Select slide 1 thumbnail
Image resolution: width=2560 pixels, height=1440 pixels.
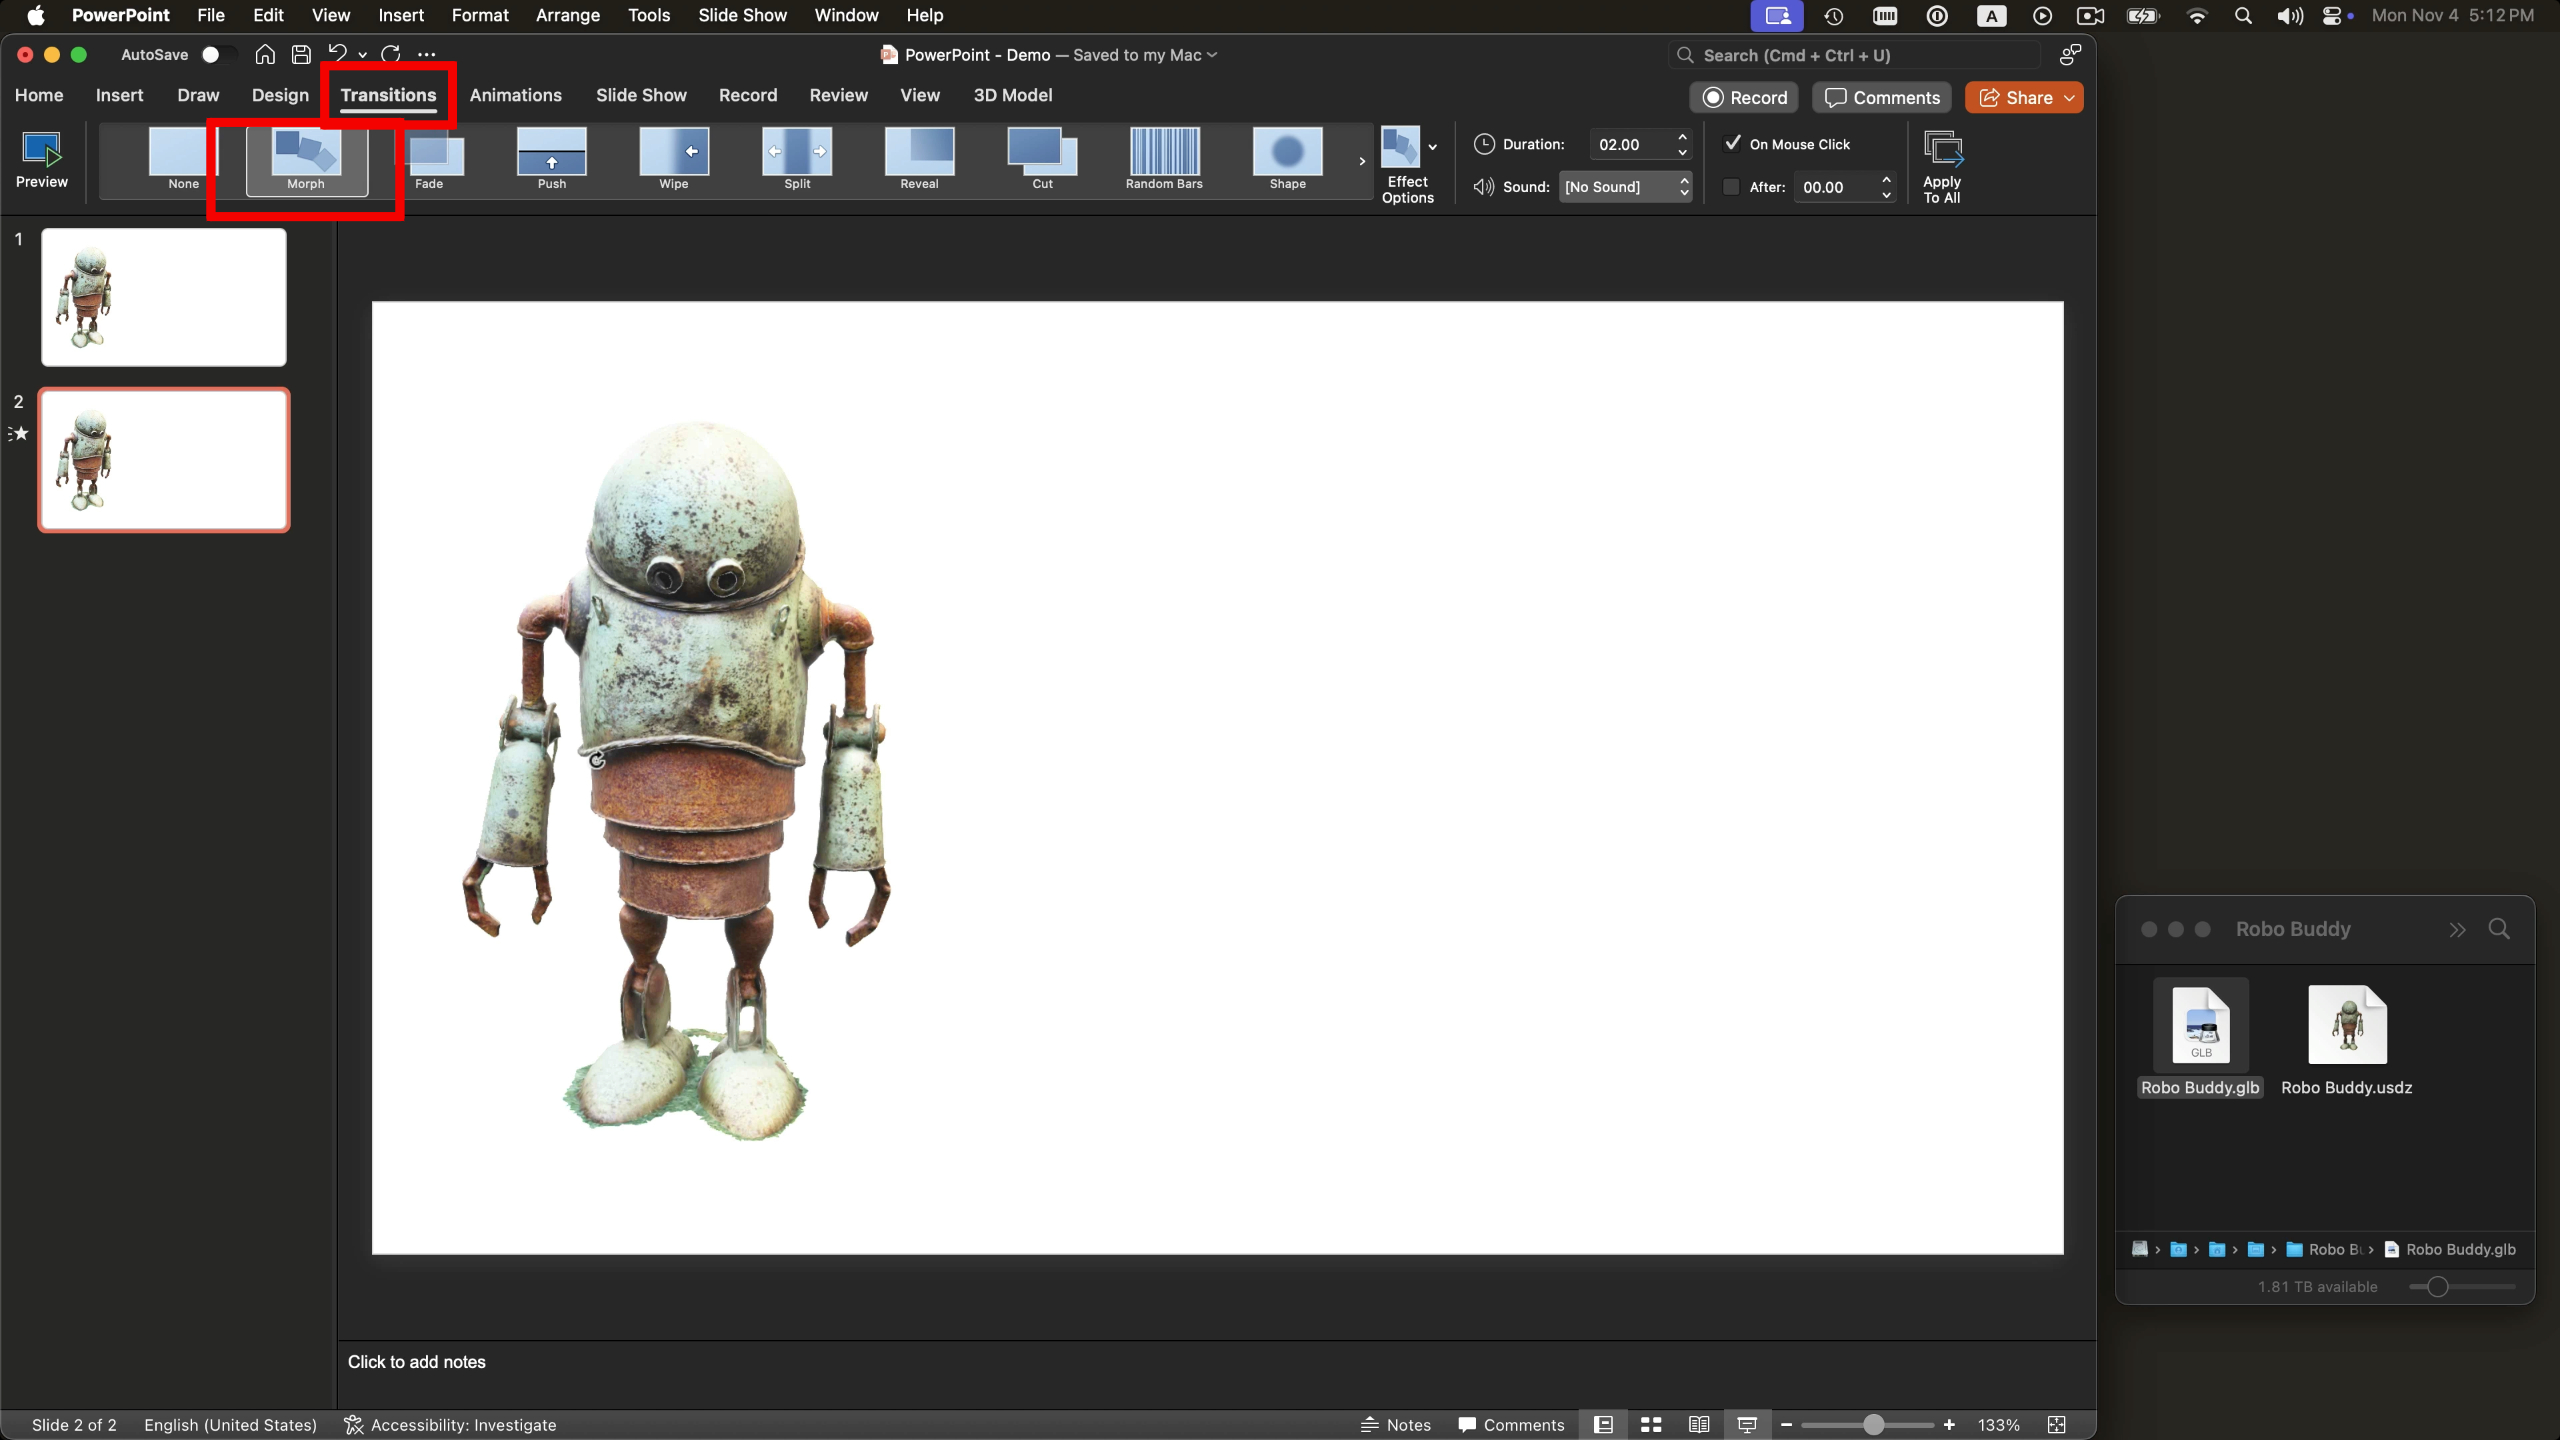163,296
